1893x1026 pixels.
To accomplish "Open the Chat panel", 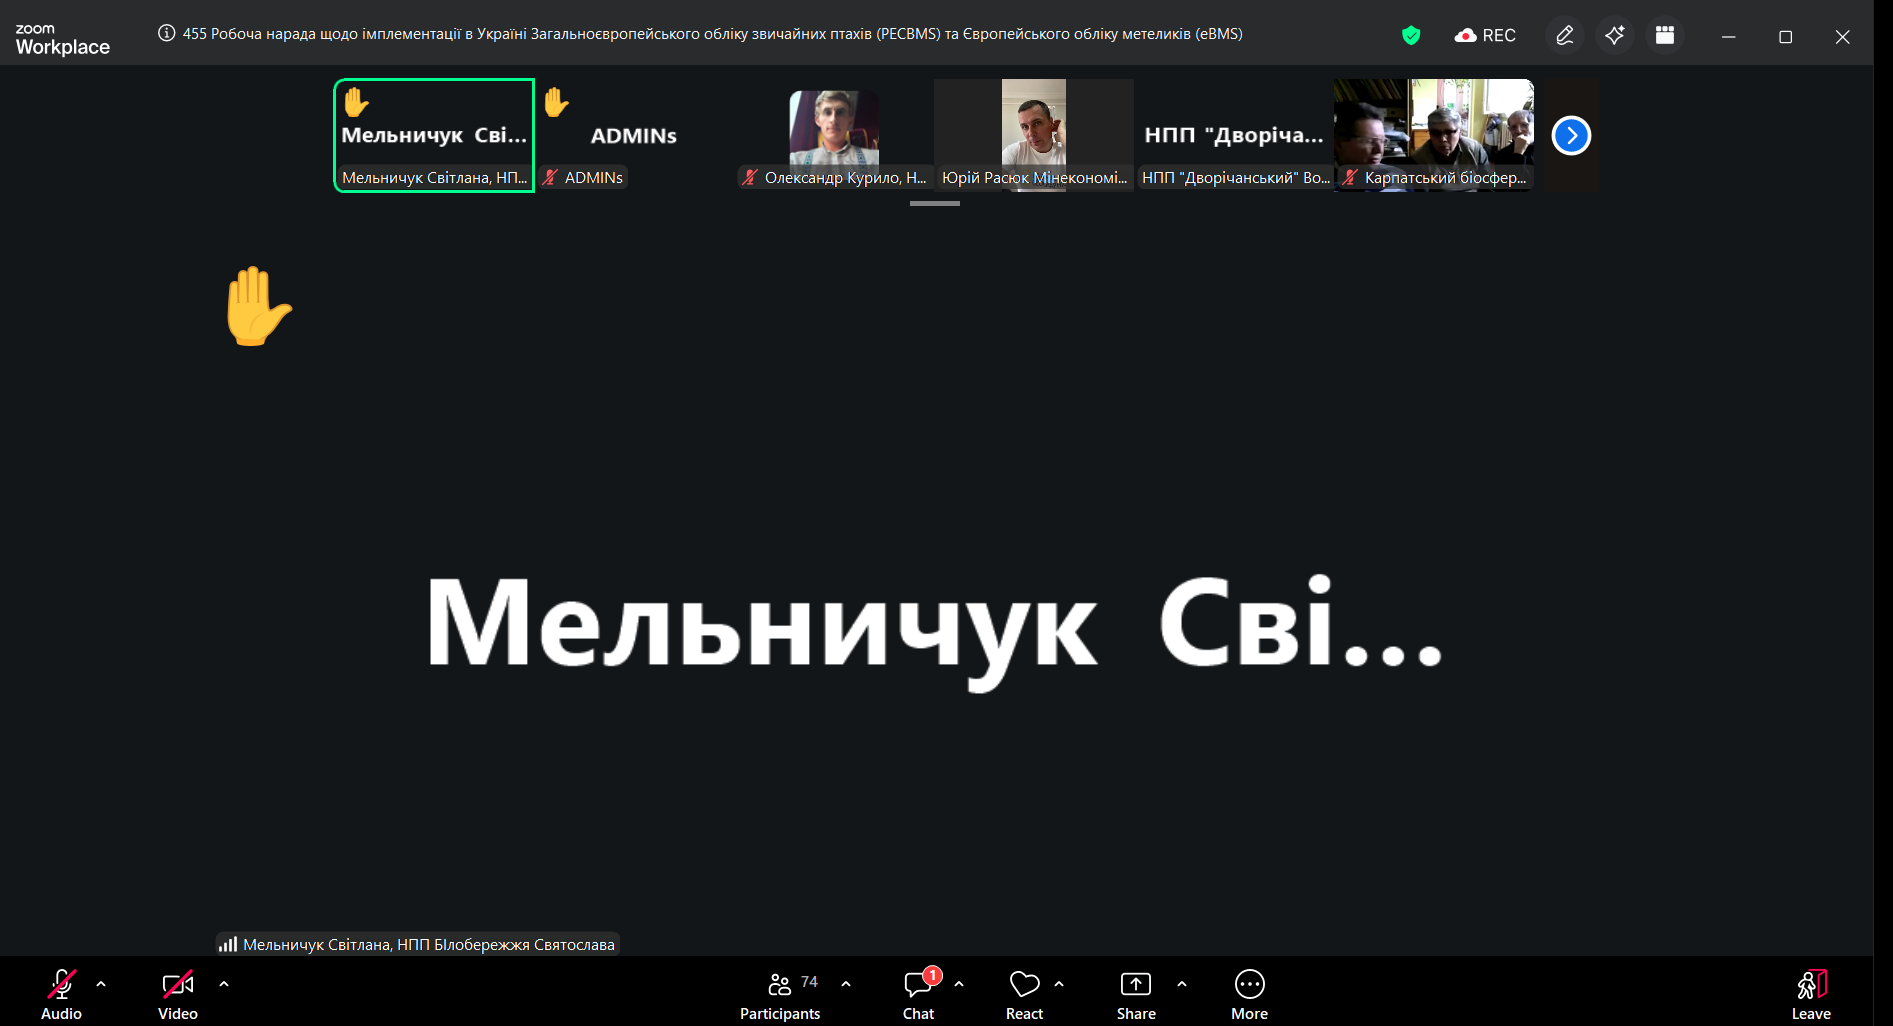I will point(918,994).
